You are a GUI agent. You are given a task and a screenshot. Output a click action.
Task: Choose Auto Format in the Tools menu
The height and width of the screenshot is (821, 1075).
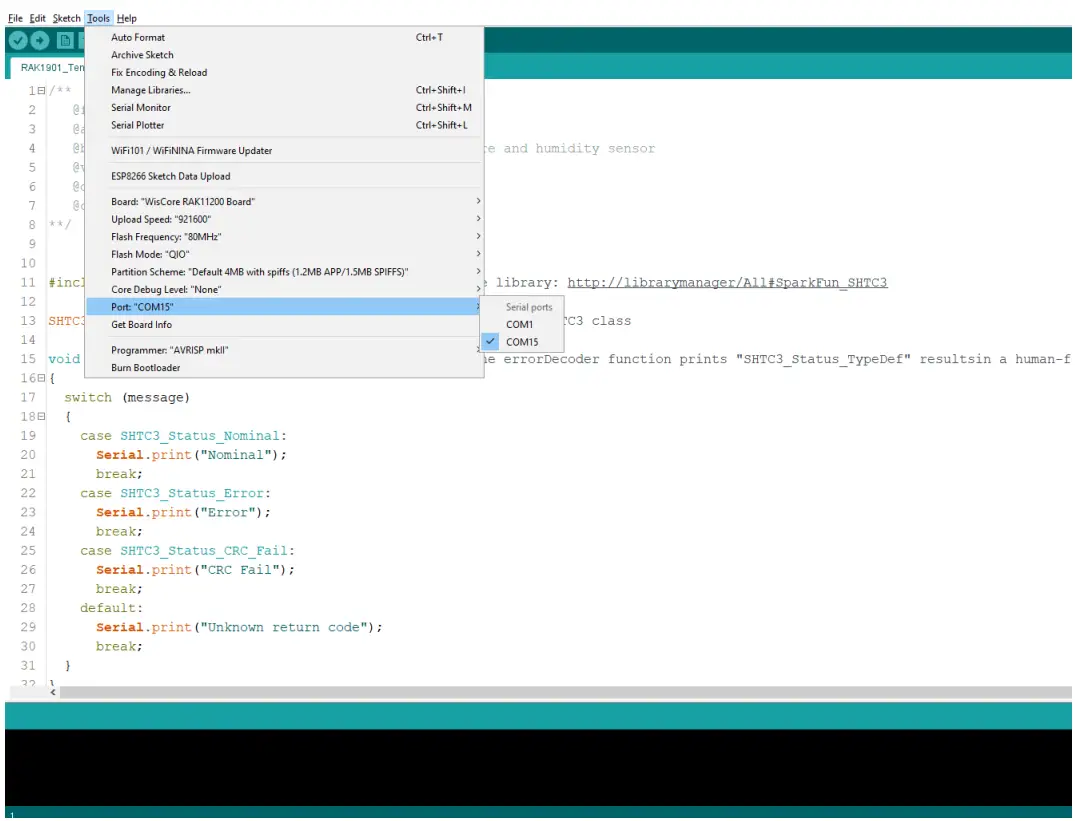click(138, 38)
